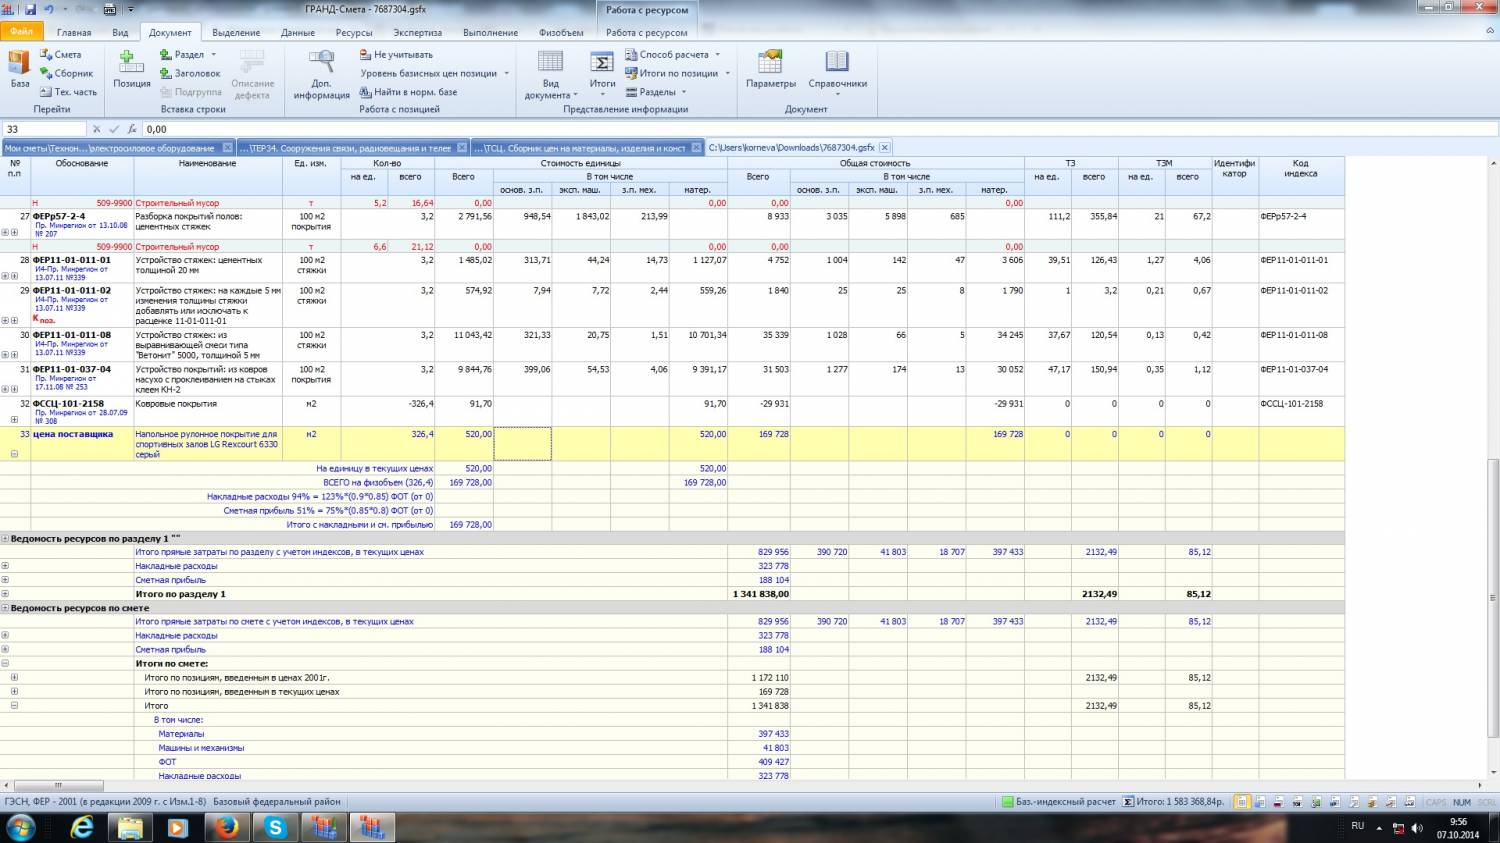Click the Сборник icon in Перейти group
This screenshot has width=1500, height=843.
tap(46, 73)
